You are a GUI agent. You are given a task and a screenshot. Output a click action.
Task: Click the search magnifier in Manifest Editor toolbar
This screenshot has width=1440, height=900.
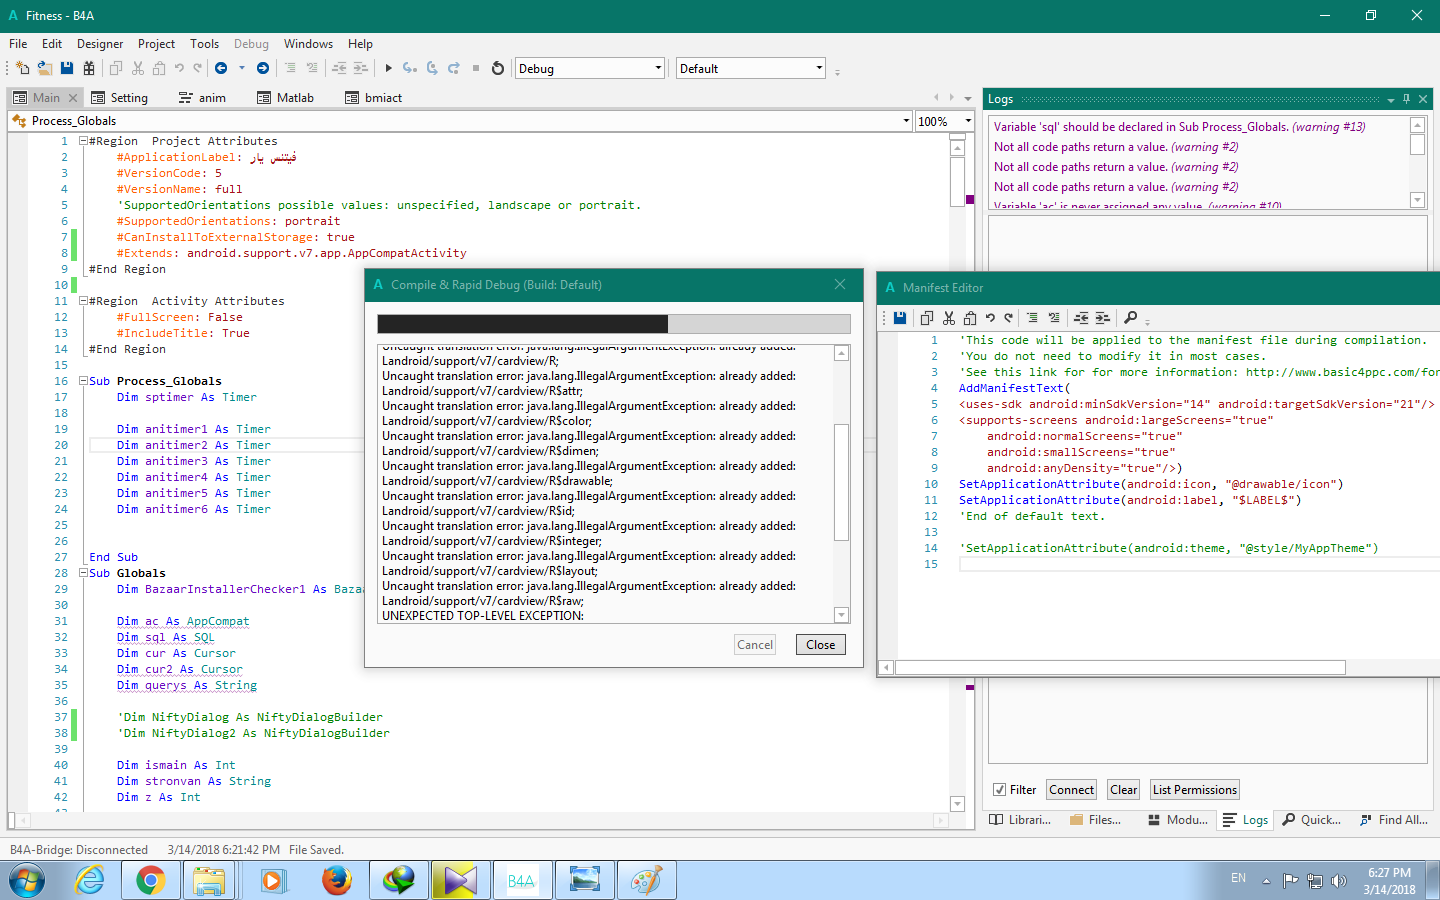(1130, 318)
